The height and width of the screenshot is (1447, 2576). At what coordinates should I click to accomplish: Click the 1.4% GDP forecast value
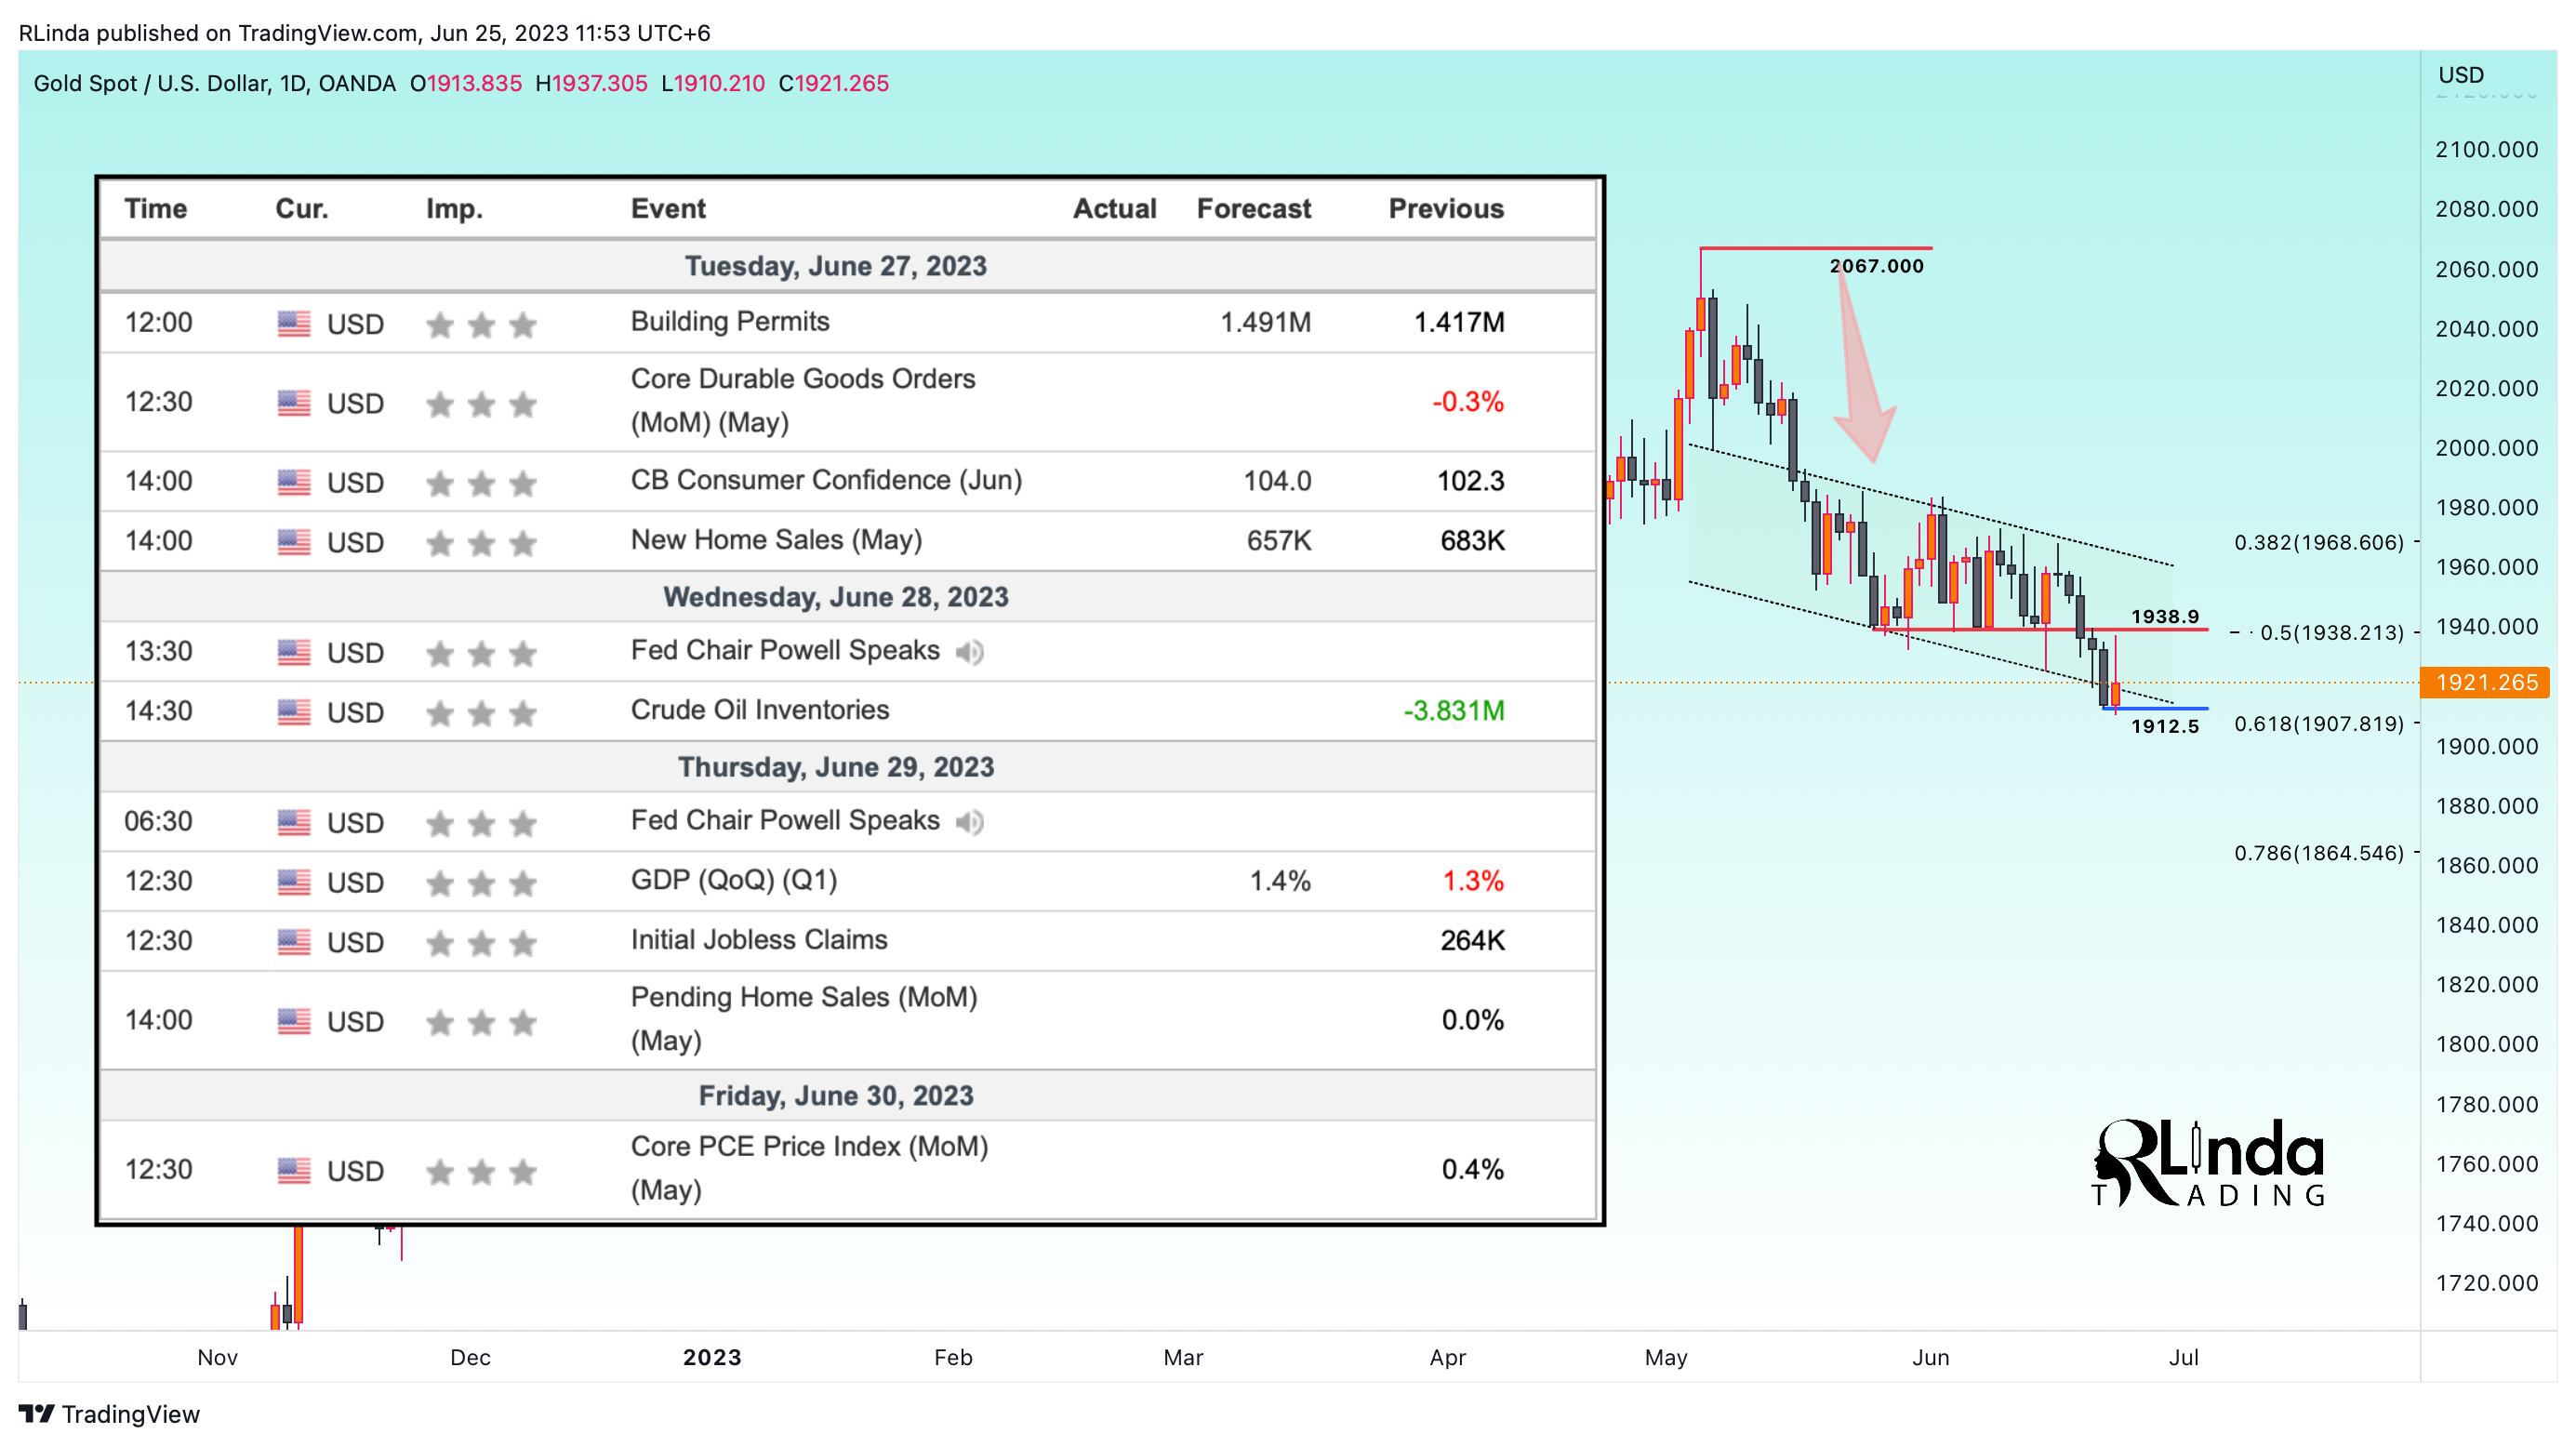coord(1280,881)
